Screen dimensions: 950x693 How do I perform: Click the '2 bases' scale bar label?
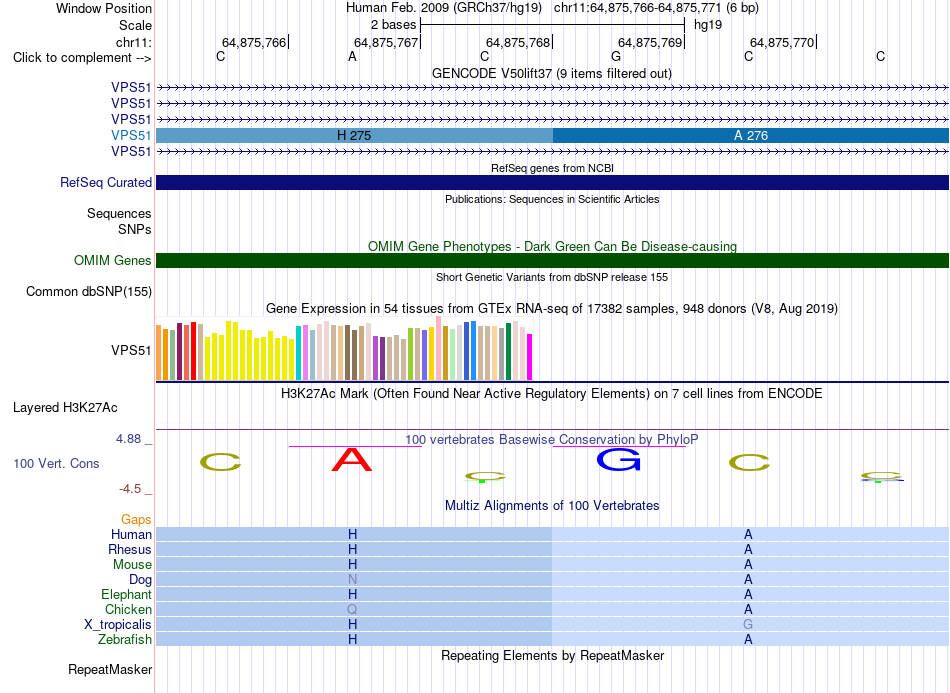click(394, 25)
